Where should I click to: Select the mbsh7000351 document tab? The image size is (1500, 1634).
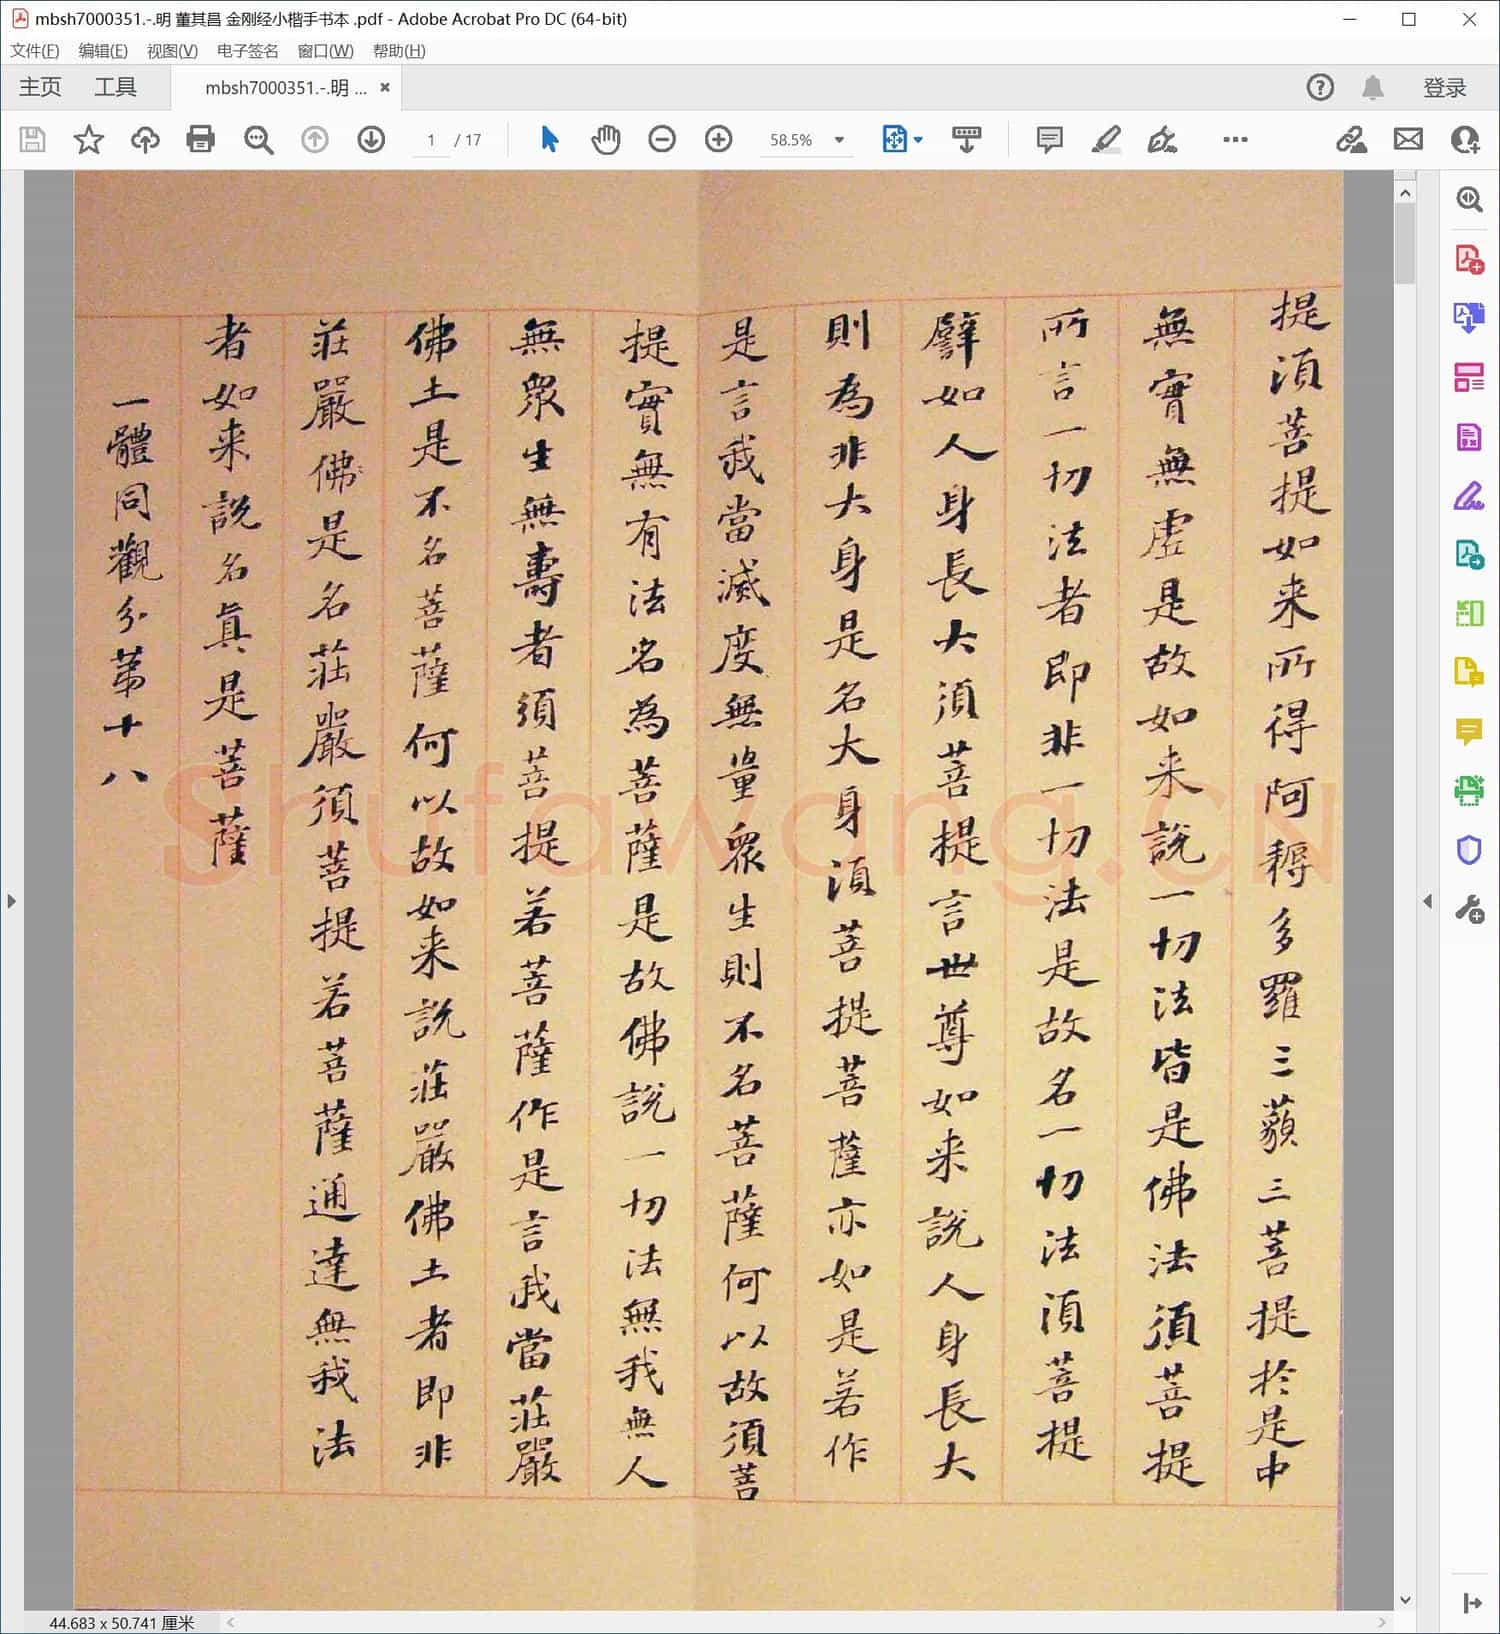click(x=285, y=88)
